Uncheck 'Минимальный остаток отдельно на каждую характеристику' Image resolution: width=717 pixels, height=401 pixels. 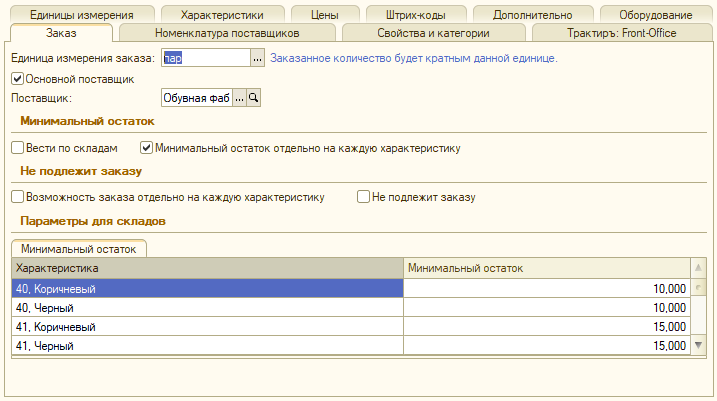(147, 148)
